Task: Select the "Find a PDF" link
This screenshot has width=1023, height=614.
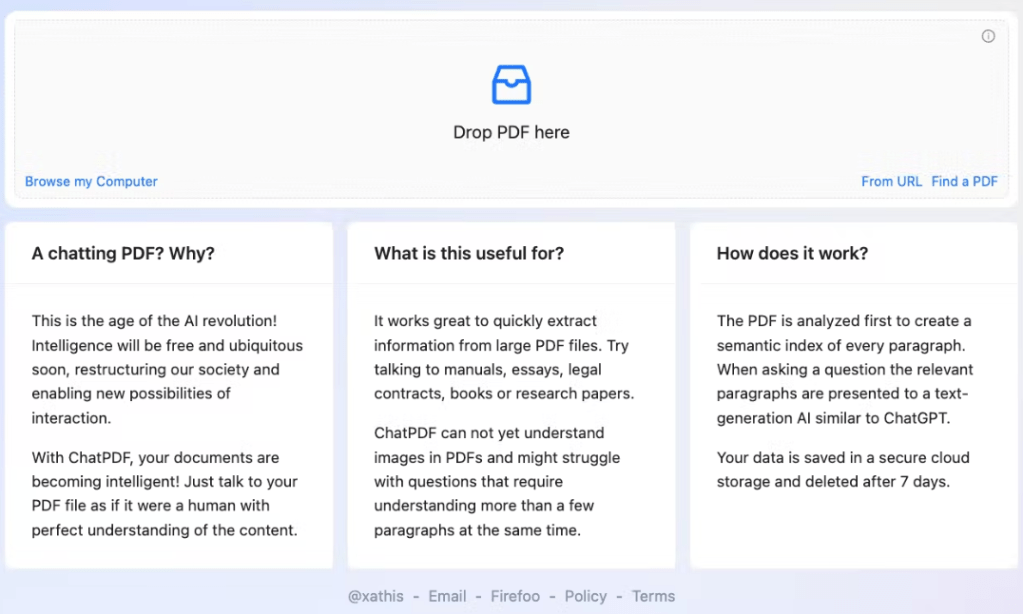Action: click(964, 181)
